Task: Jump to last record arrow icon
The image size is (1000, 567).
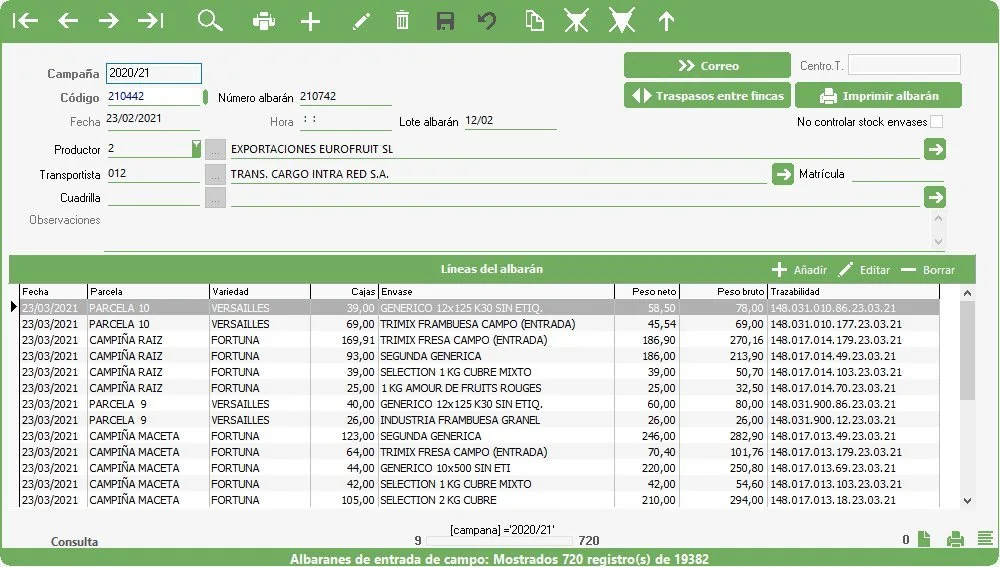Action: [151, 21]
